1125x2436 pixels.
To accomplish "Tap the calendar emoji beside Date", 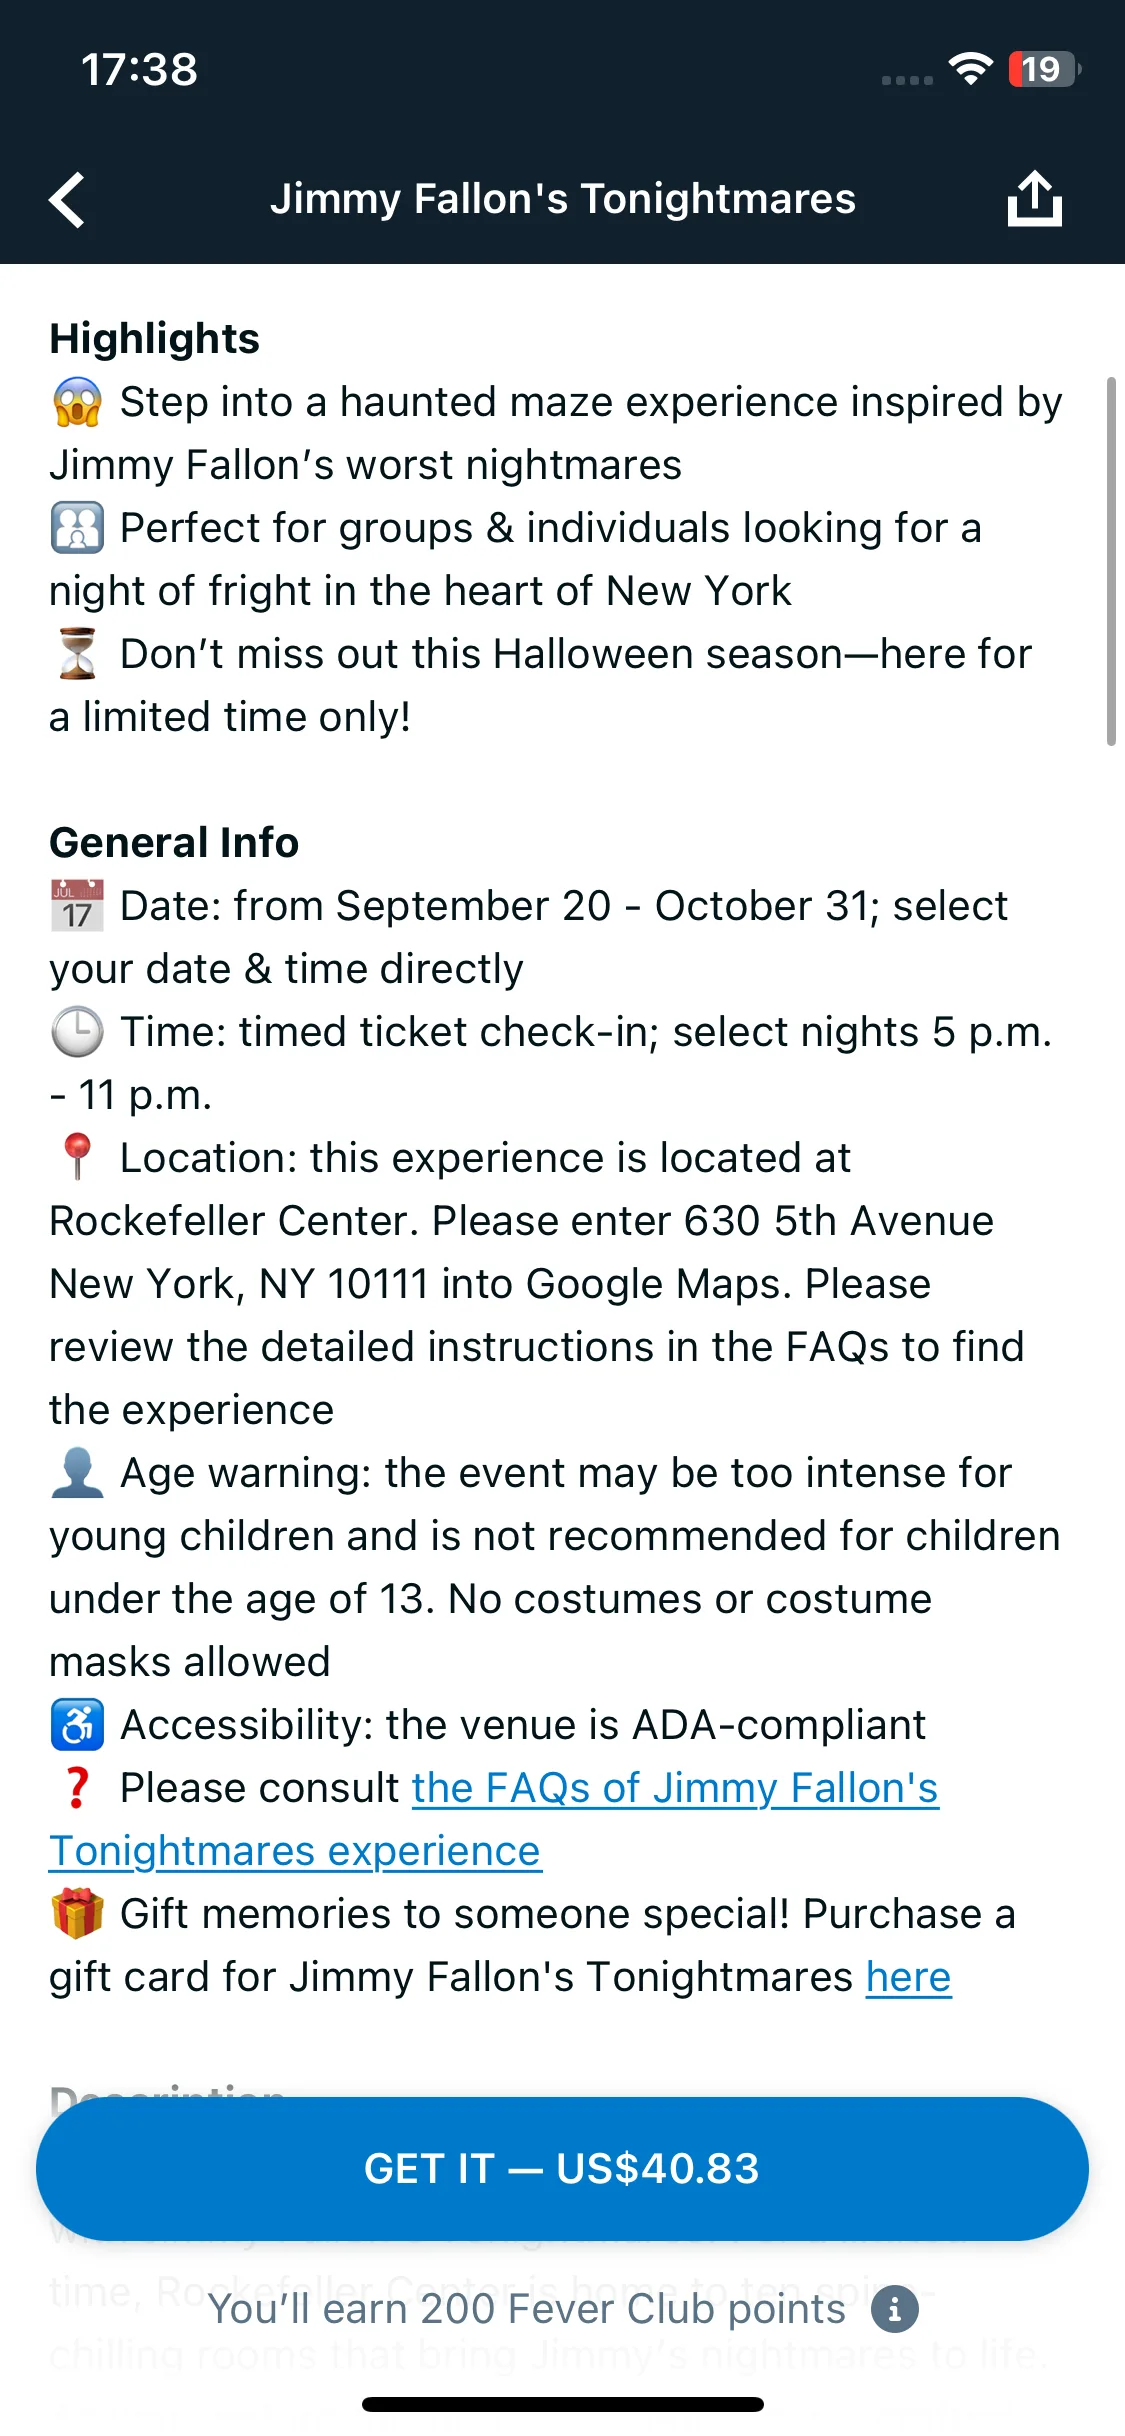I will tap(77, 906).
